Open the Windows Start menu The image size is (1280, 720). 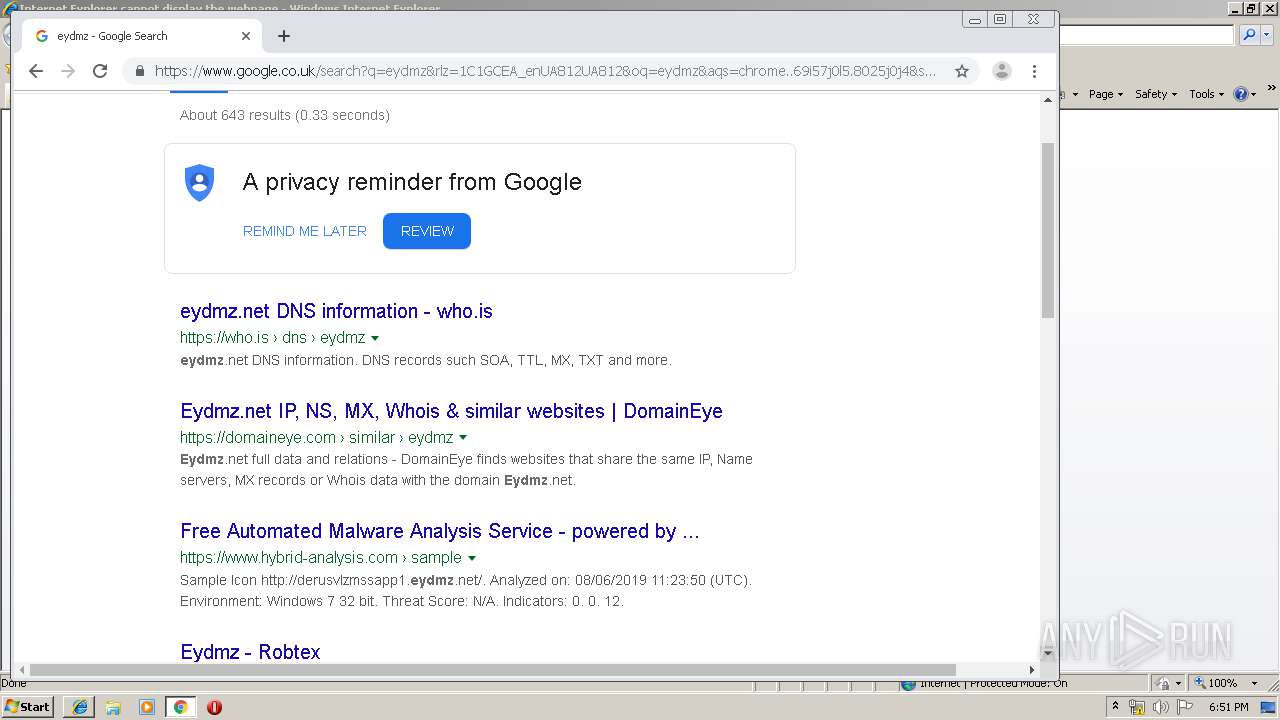28,706
